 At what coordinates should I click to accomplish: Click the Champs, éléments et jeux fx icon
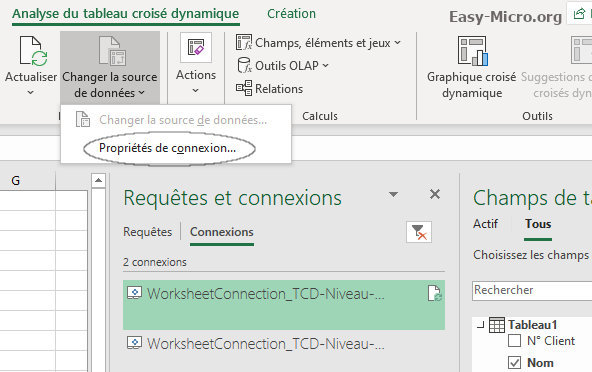244,42
